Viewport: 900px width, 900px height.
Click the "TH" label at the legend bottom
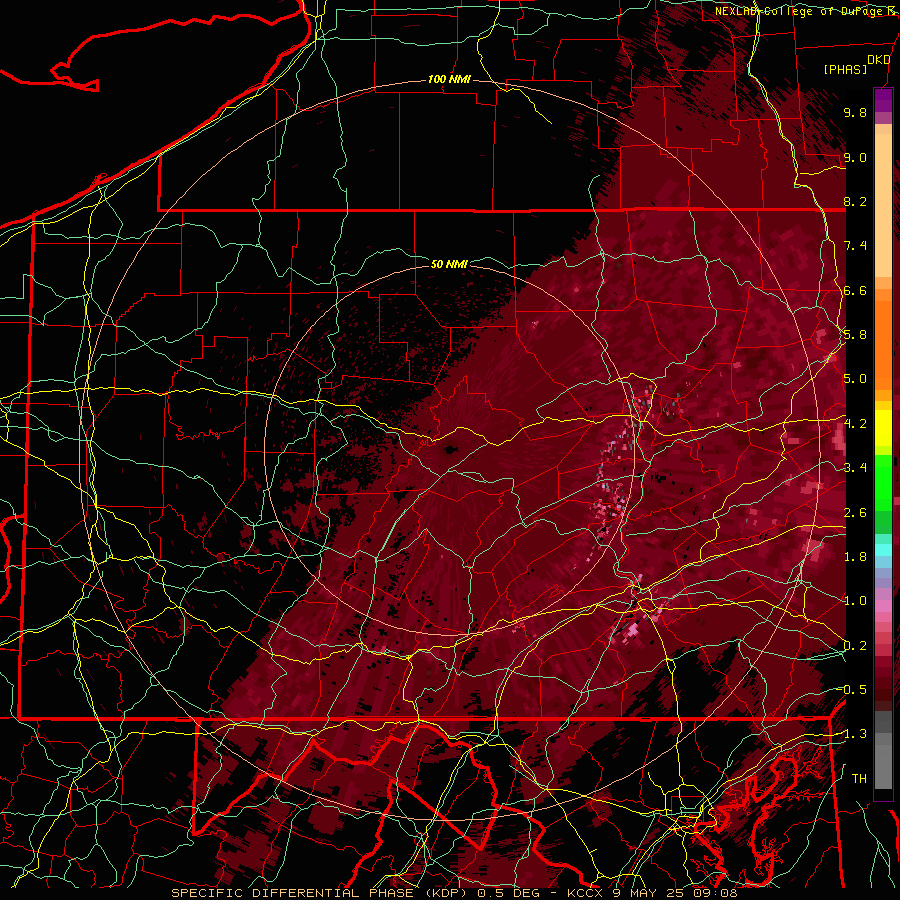[859, 778]
